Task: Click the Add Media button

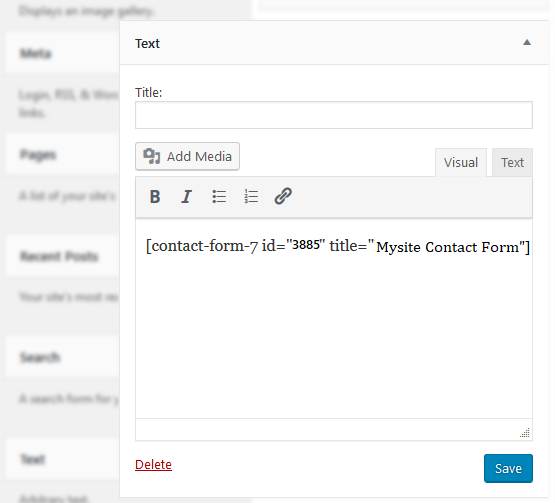Action: [187, 156]
